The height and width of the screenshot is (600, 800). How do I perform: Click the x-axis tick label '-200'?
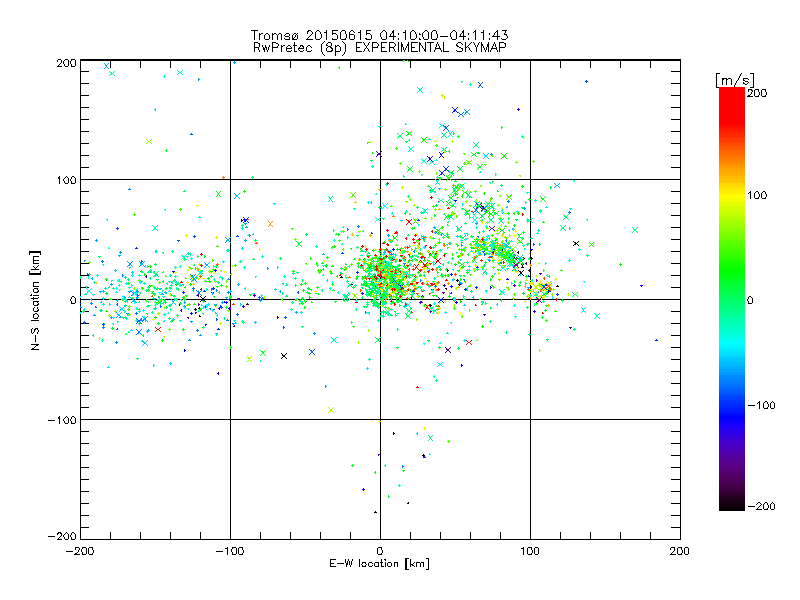(80, 552)
